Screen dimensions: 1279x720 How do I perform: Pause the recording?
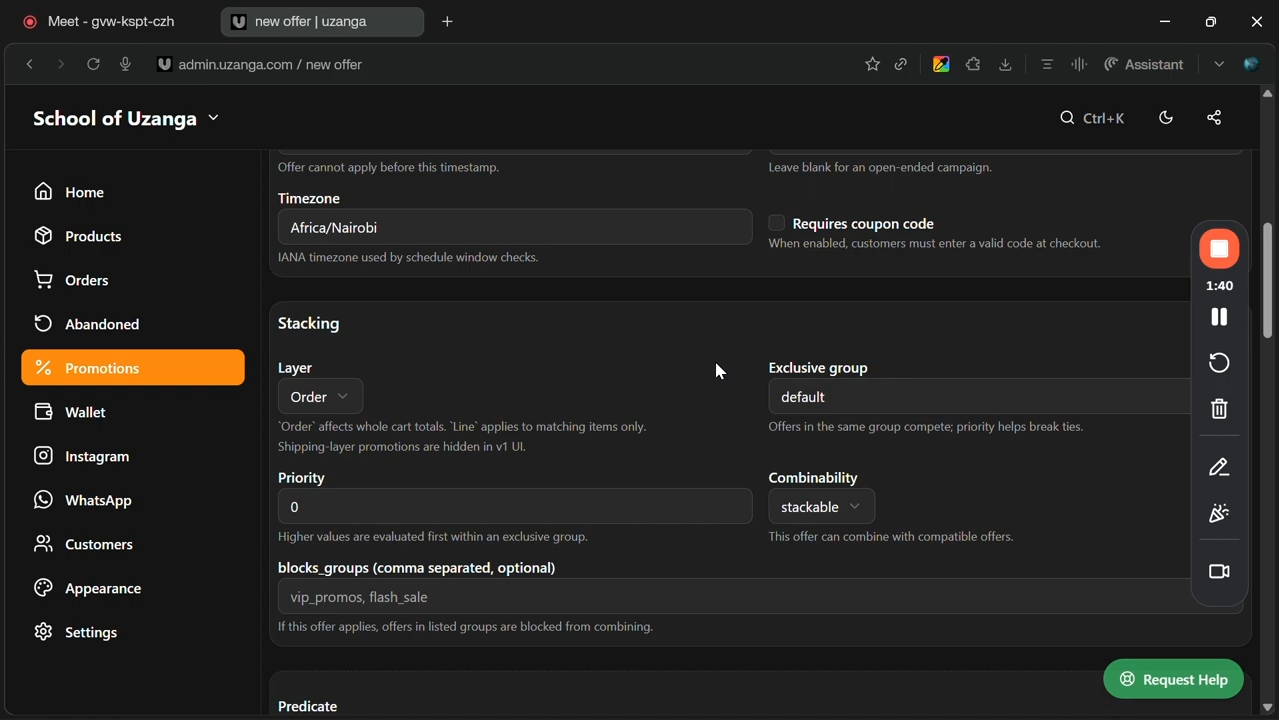(x=1219, y=317)
